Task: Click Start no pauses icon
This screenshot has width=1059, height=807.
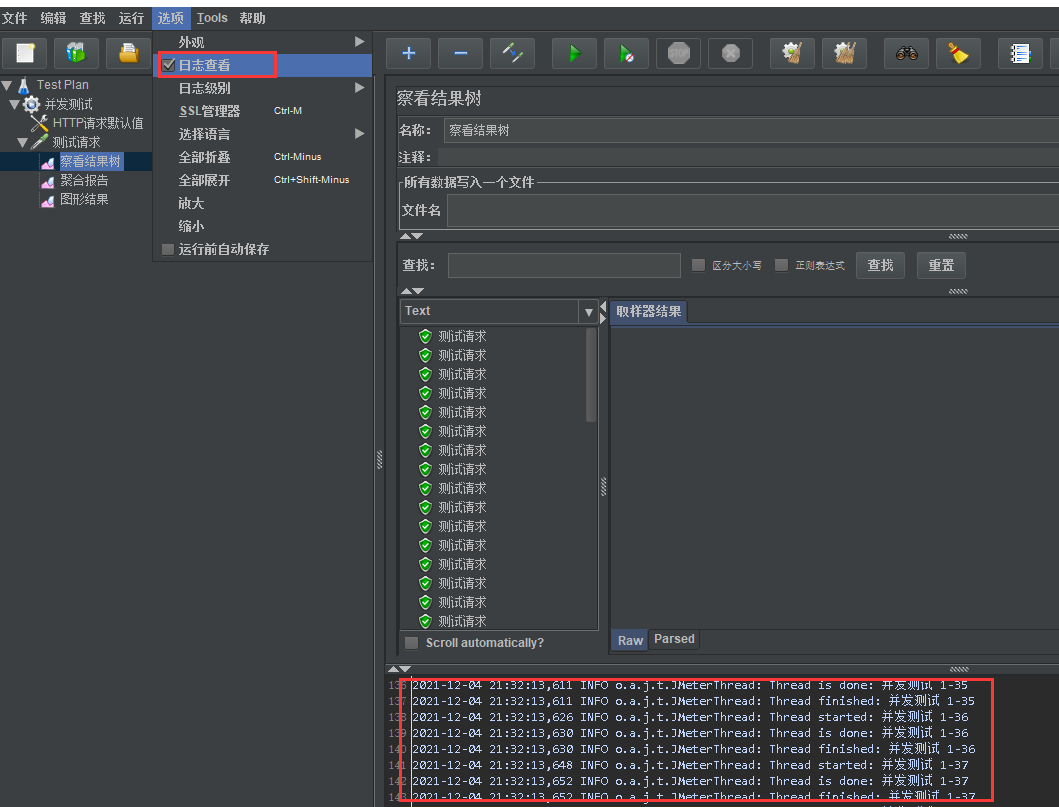Action: [x=627, y=53]
